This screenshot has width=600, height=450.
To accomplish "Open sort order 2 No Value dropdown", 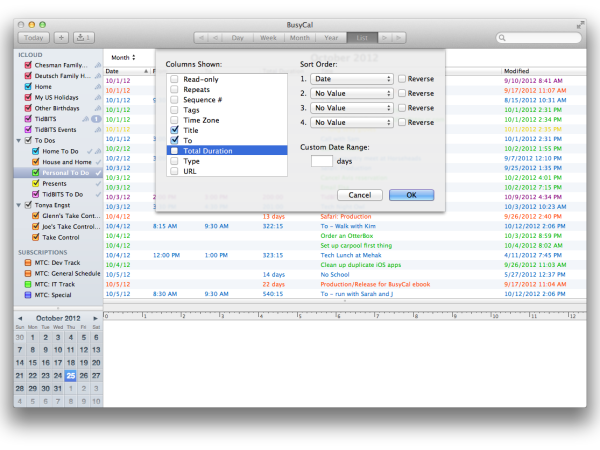I will tap(351, 93).
